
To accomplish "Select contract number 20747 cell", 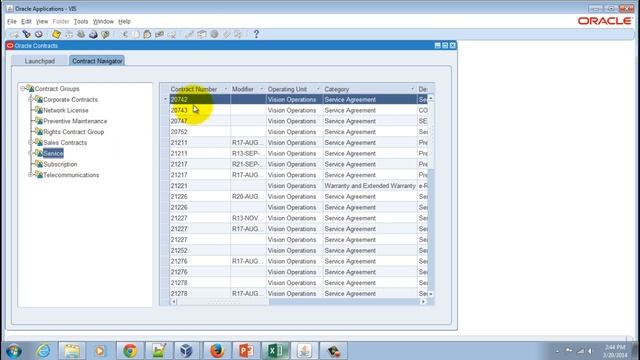I will (200, 121).
